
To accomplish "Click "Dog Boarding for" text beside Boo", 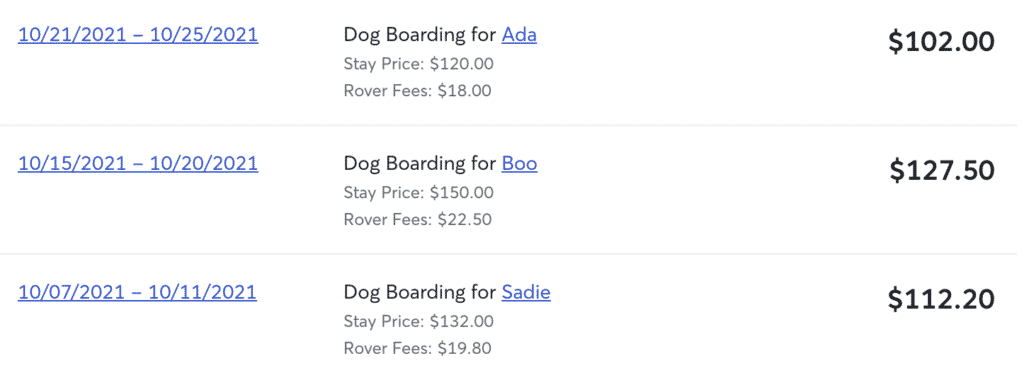I will [420, 163].
